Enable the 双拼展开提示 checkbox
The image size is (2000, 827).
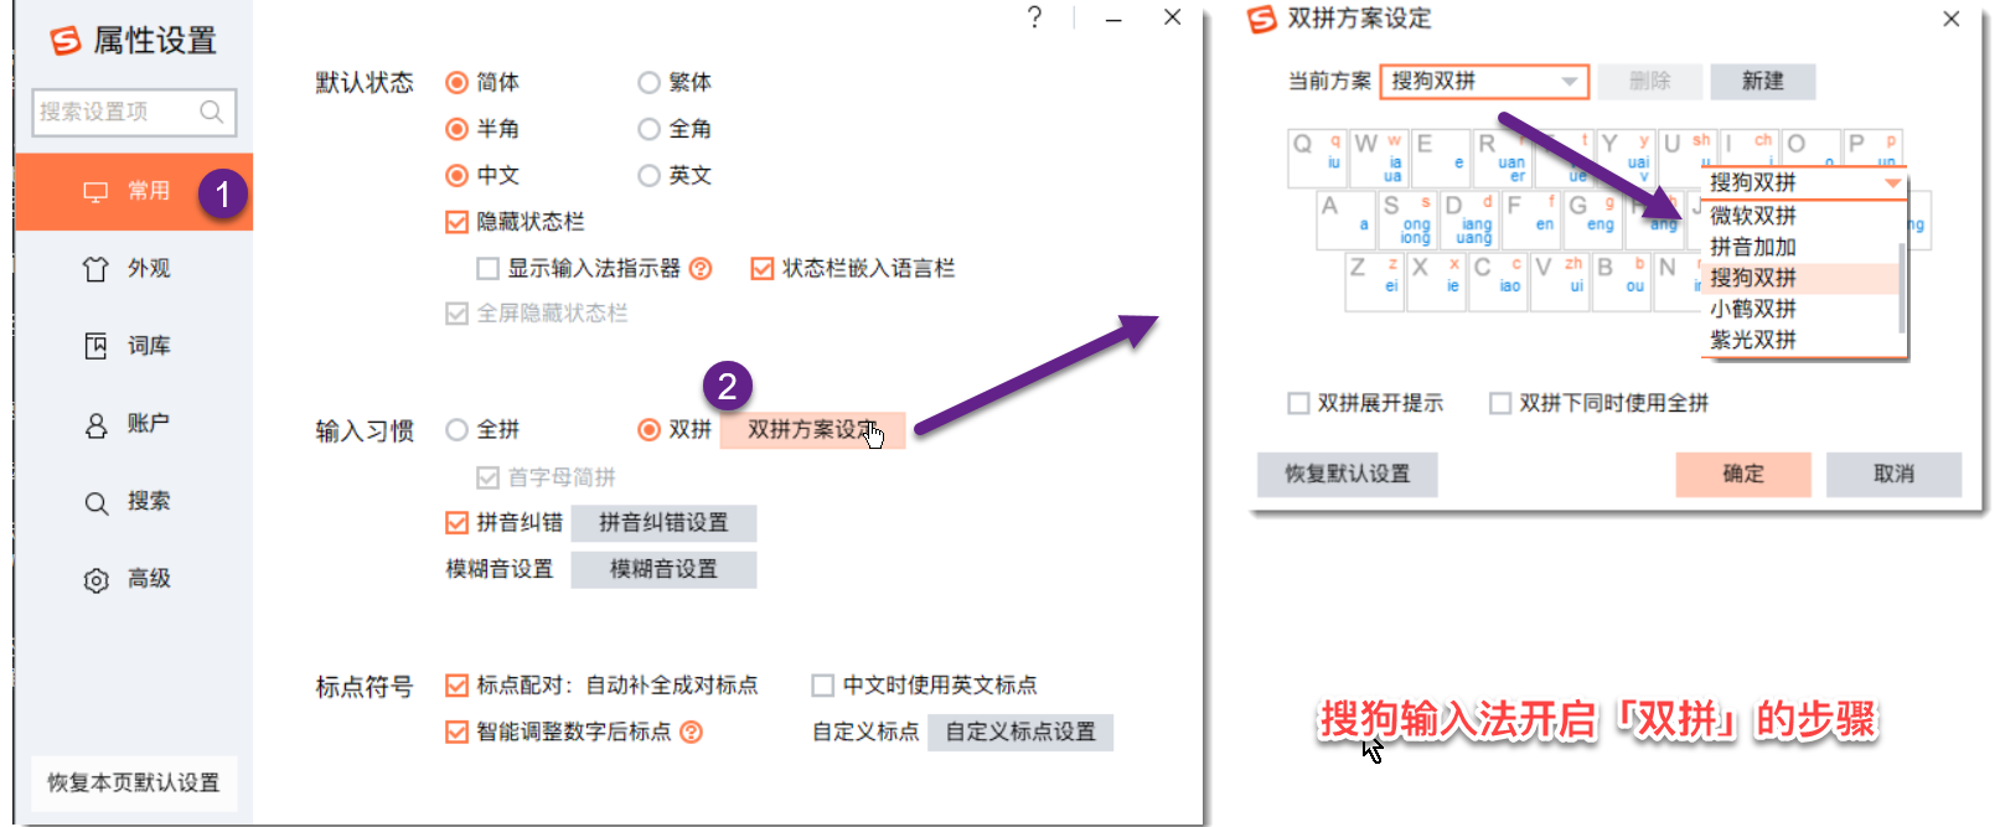click(1298, 403)
